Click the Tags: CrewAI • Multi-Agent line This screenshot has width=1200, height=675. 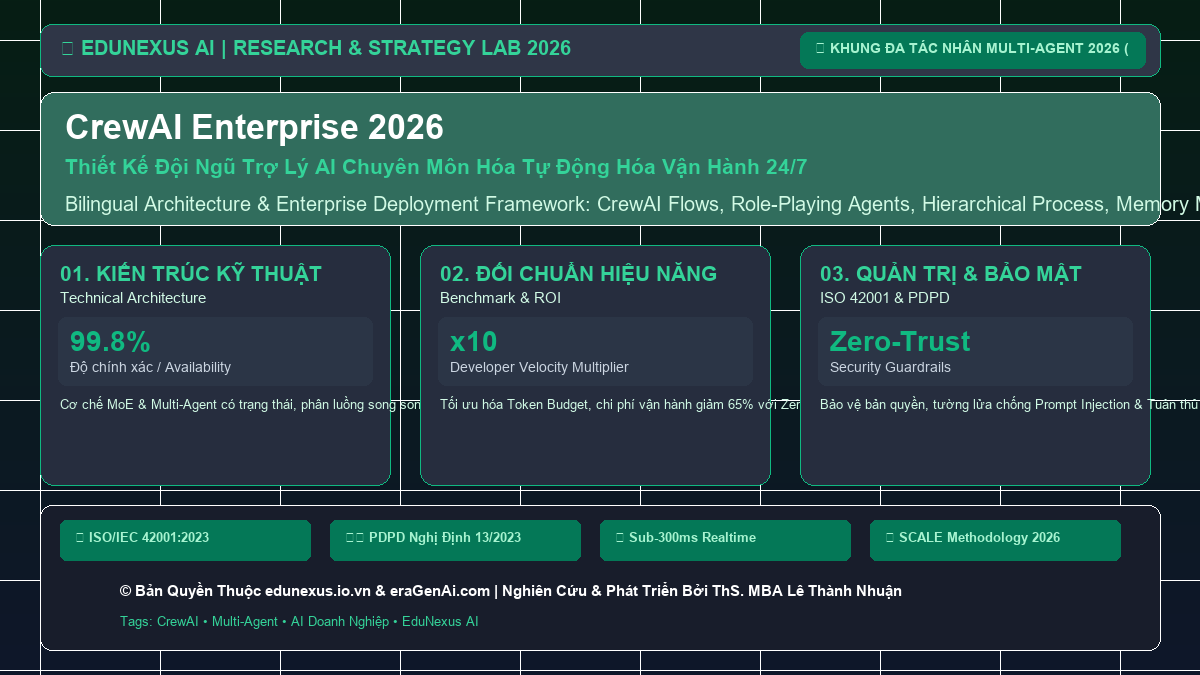pos(299,622)
